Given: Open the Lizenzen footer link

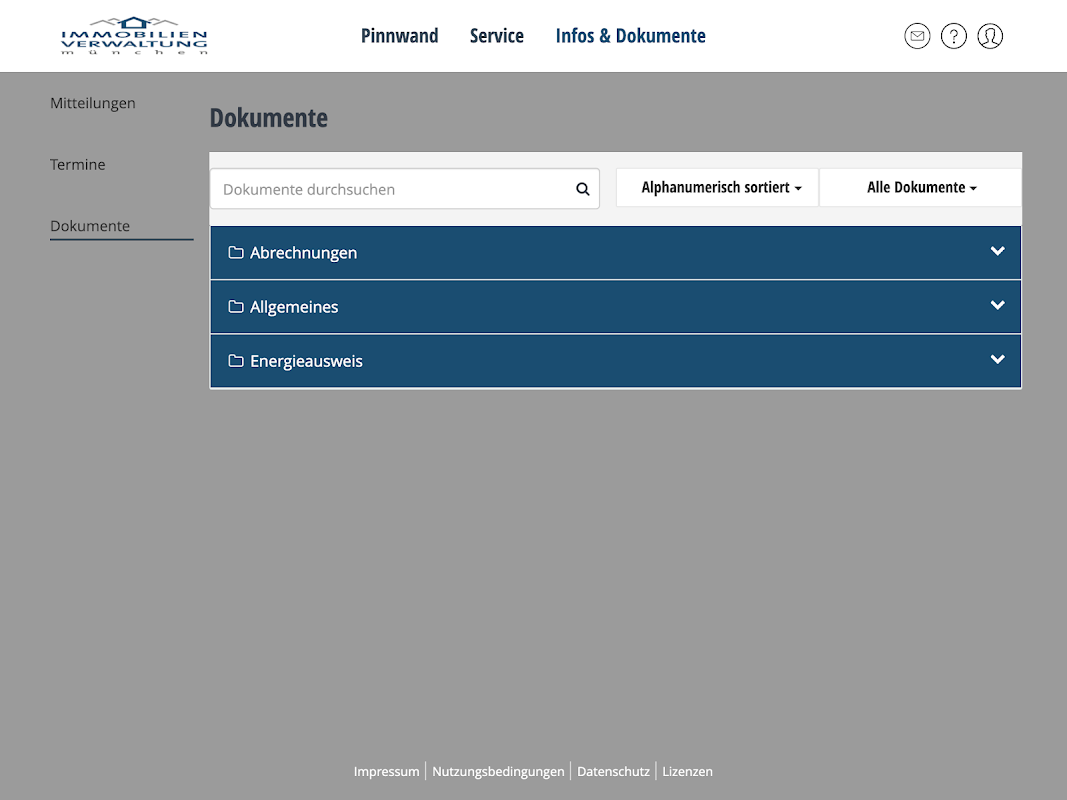Looking at the screenshot, I should click(687, 771).
